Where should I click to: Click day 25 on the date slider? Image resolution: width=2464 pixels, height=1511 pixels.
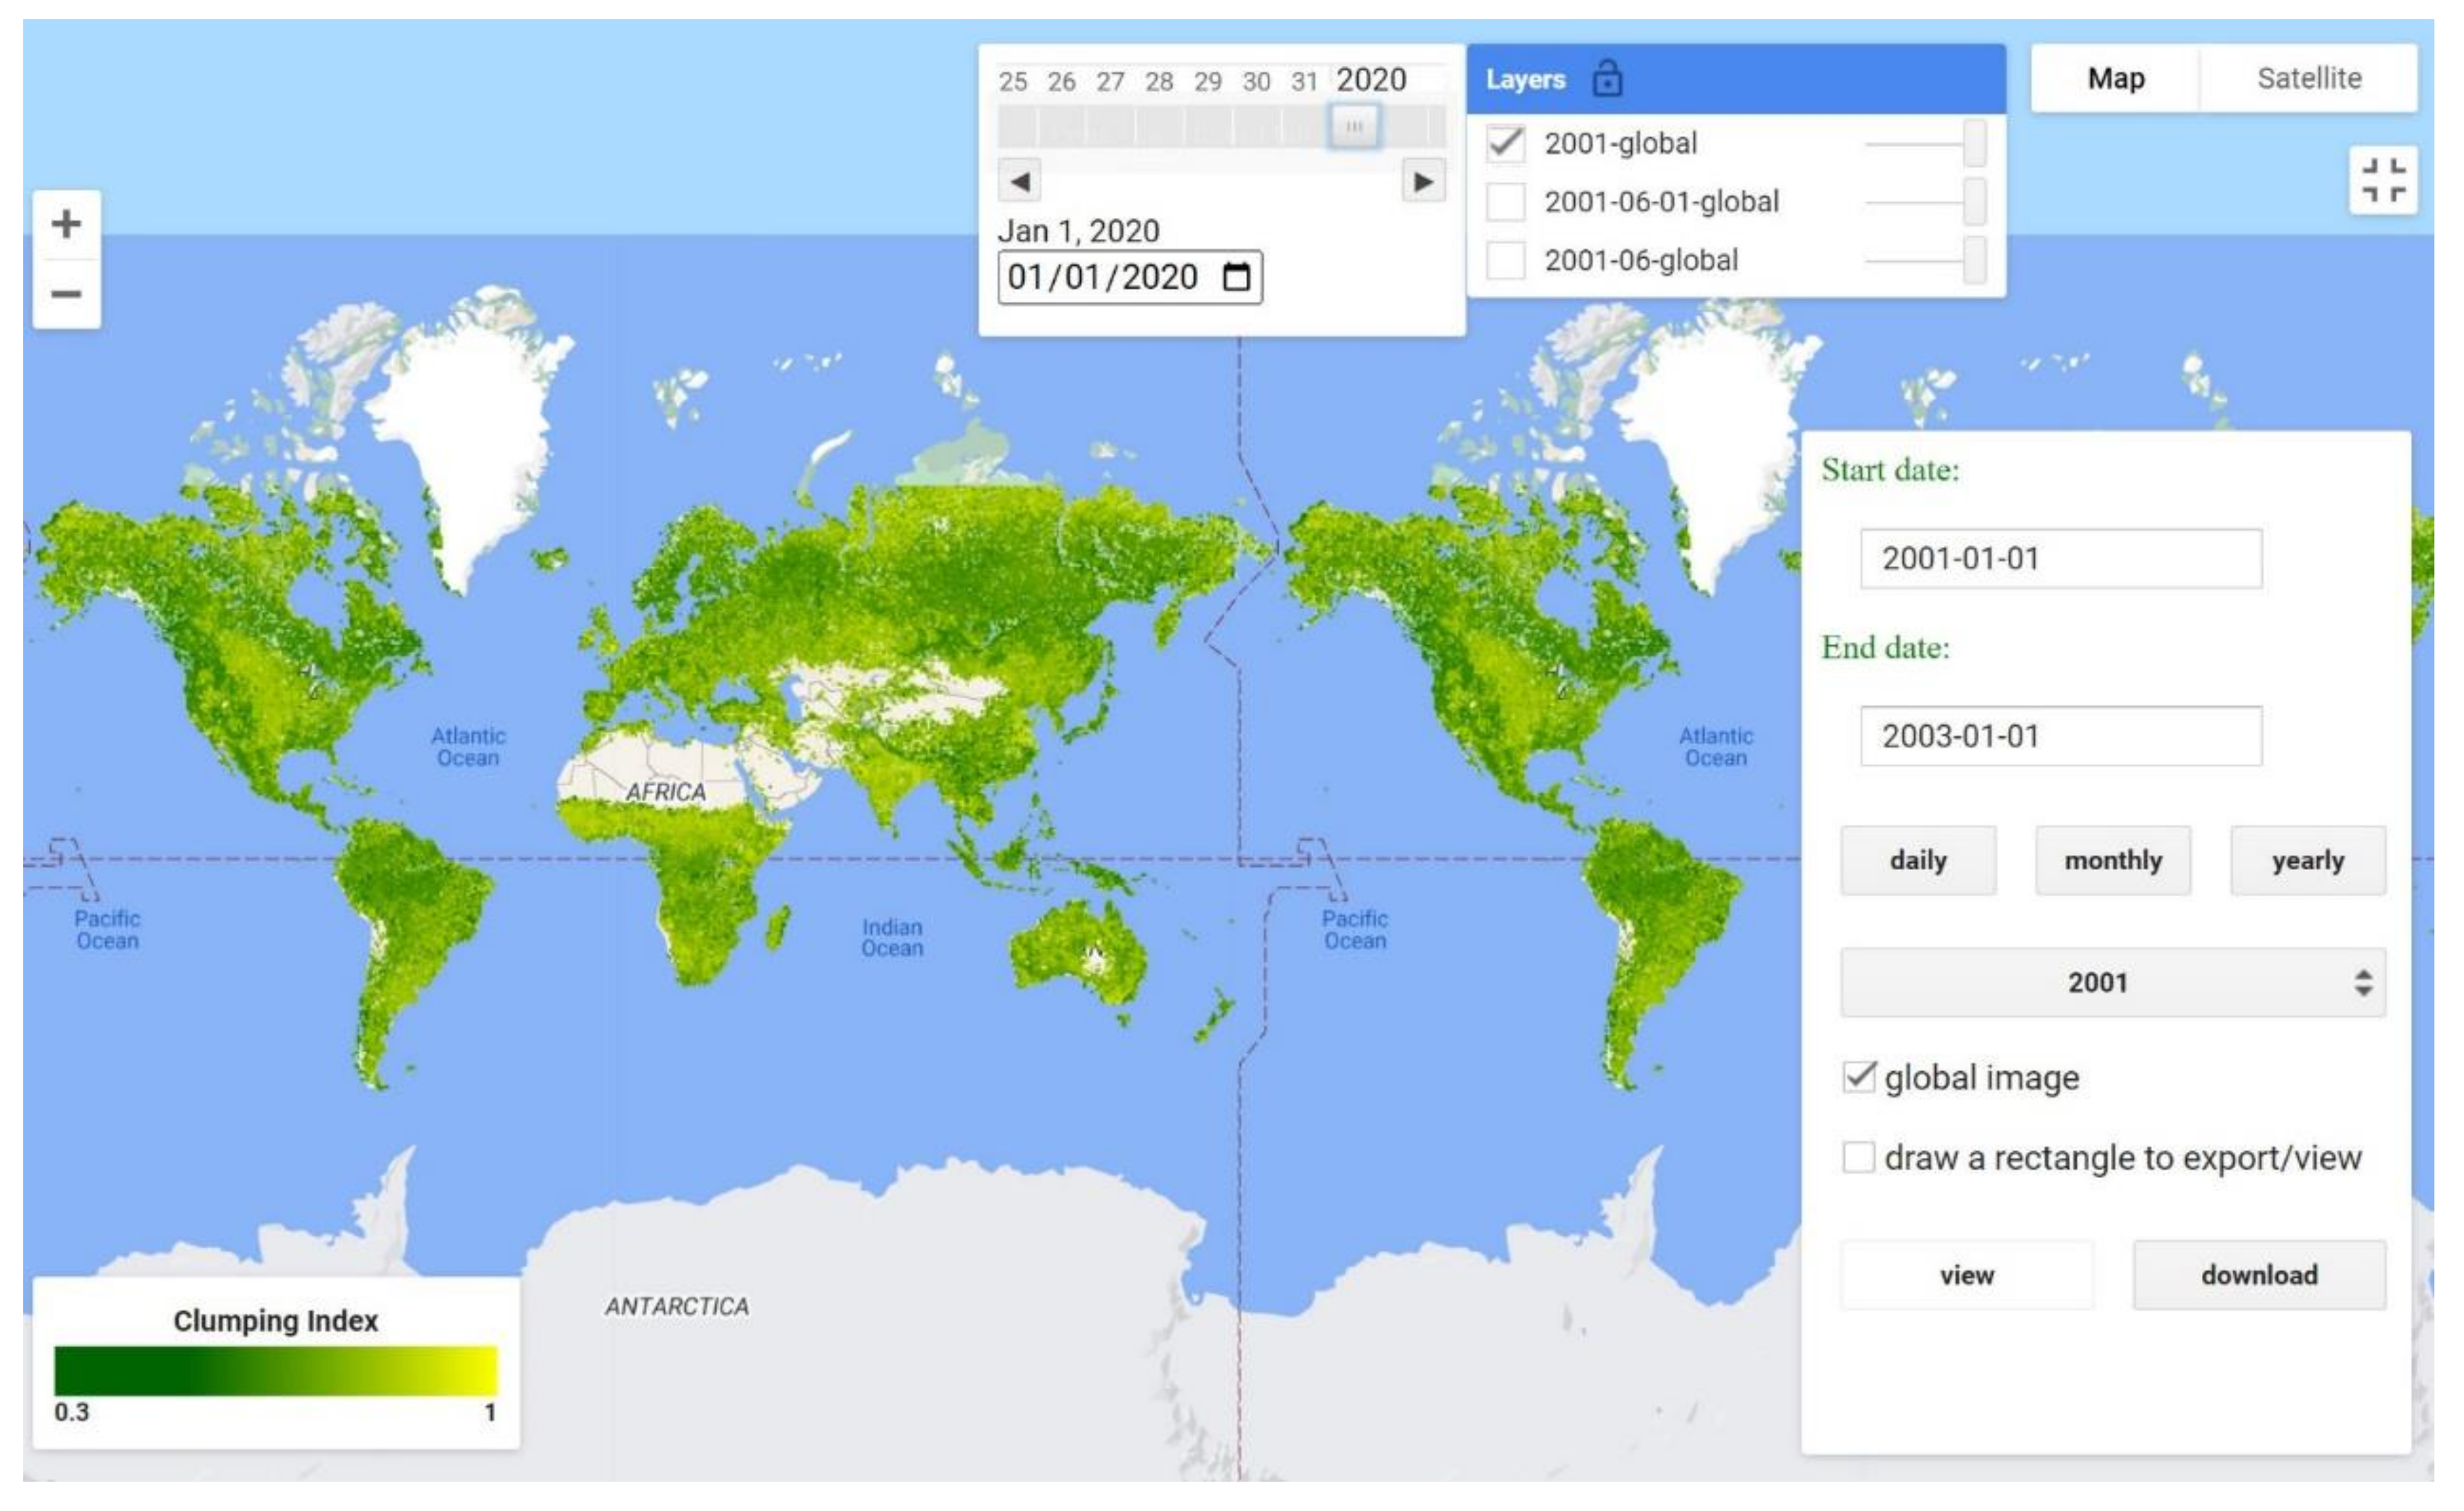(1013, 81)
